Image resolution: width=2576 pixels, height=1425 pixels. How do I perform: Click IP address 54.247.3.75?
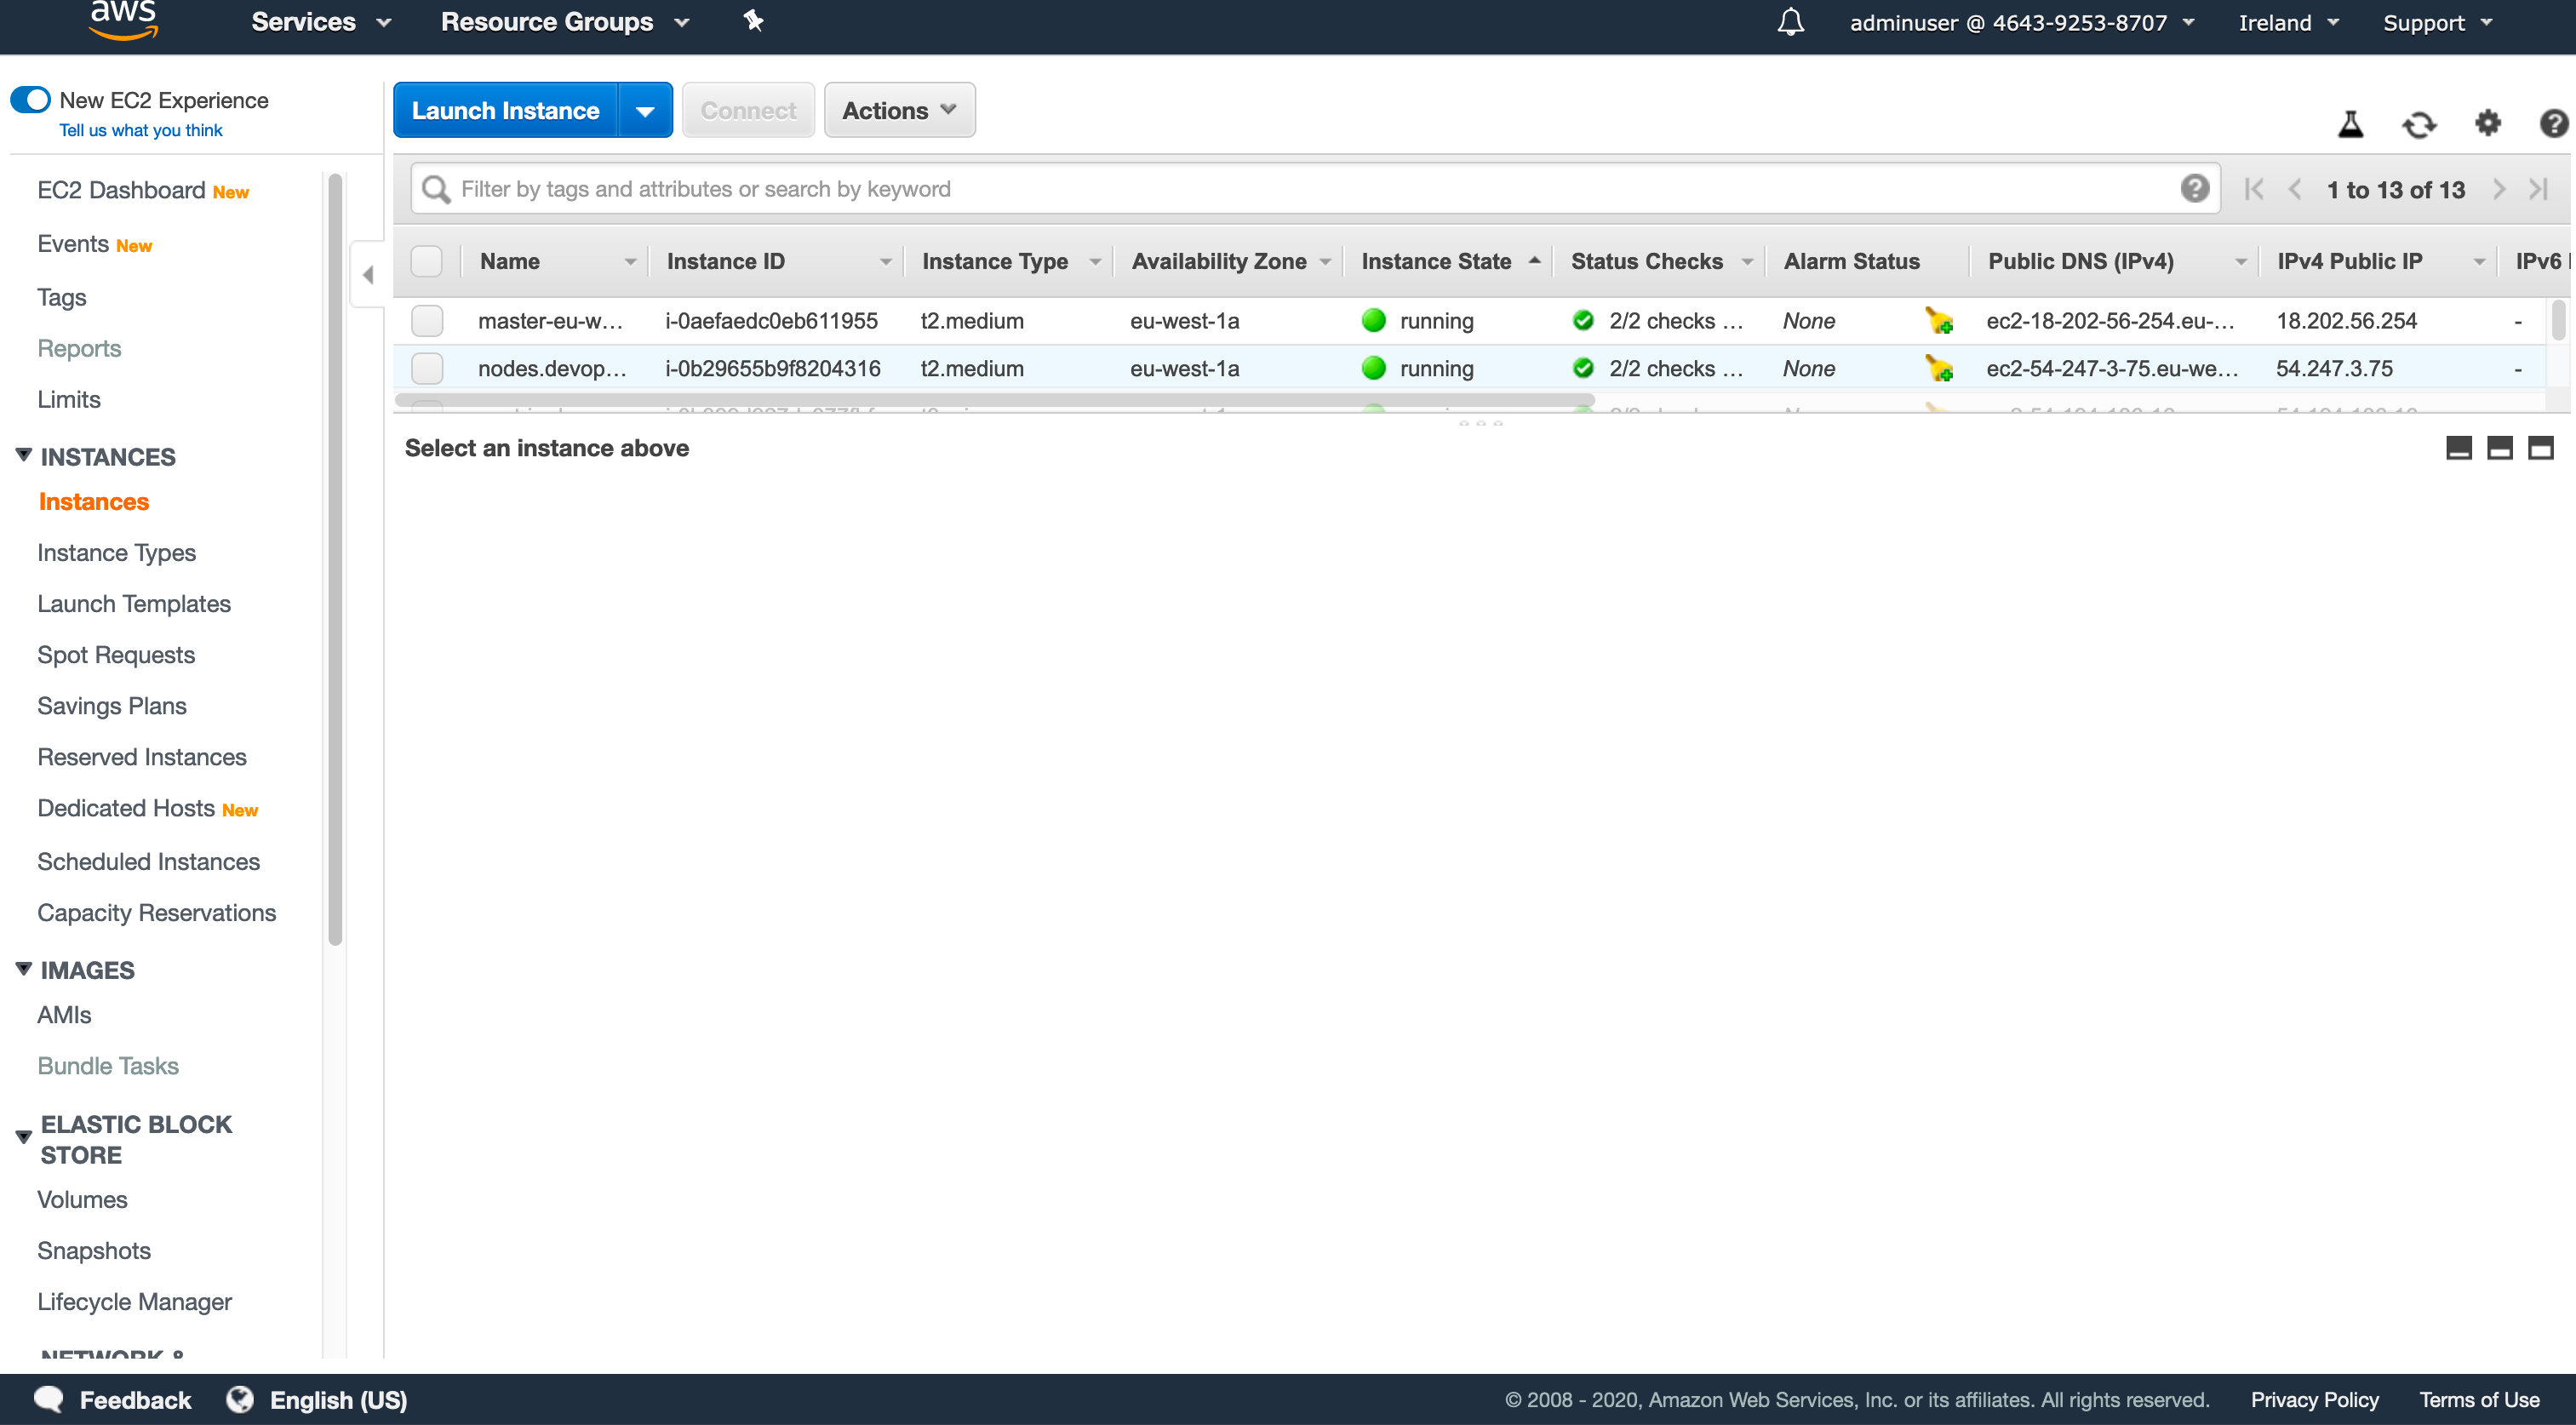pos(2334,369)
